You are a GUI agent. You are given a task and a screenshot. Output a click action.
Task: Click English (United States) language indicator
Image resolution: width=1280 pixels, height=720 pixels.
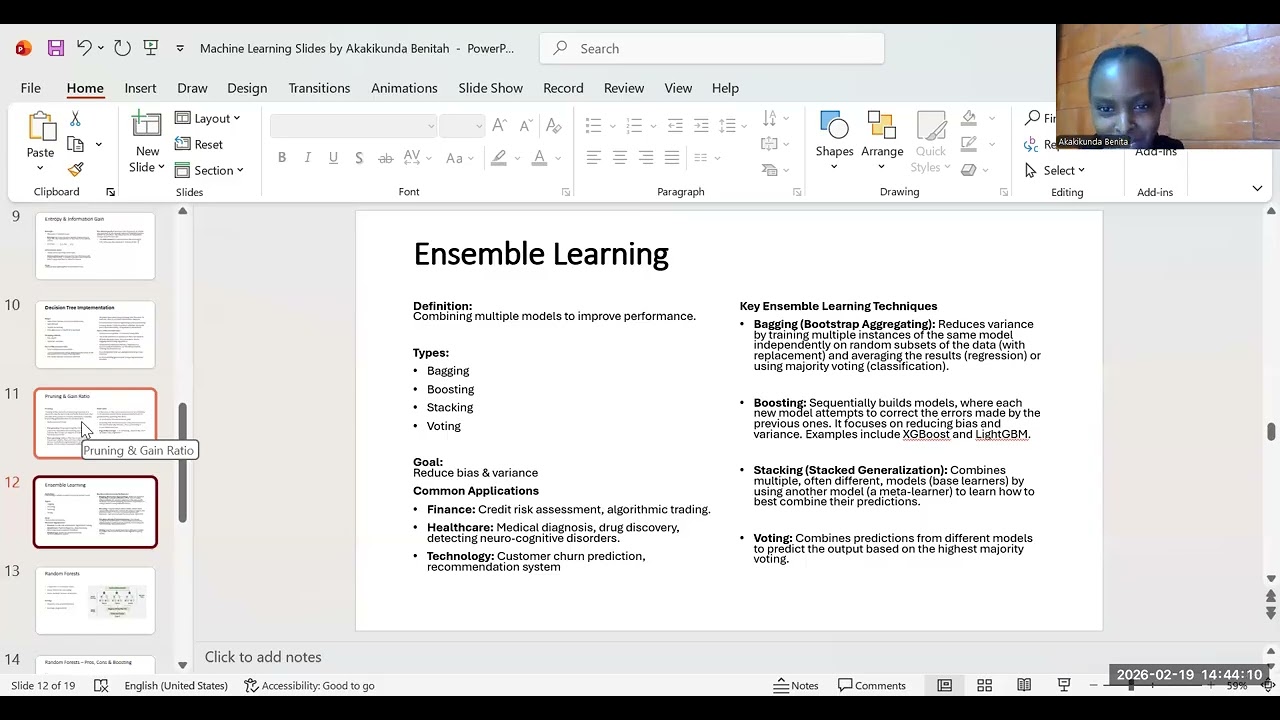pos(176,685)
